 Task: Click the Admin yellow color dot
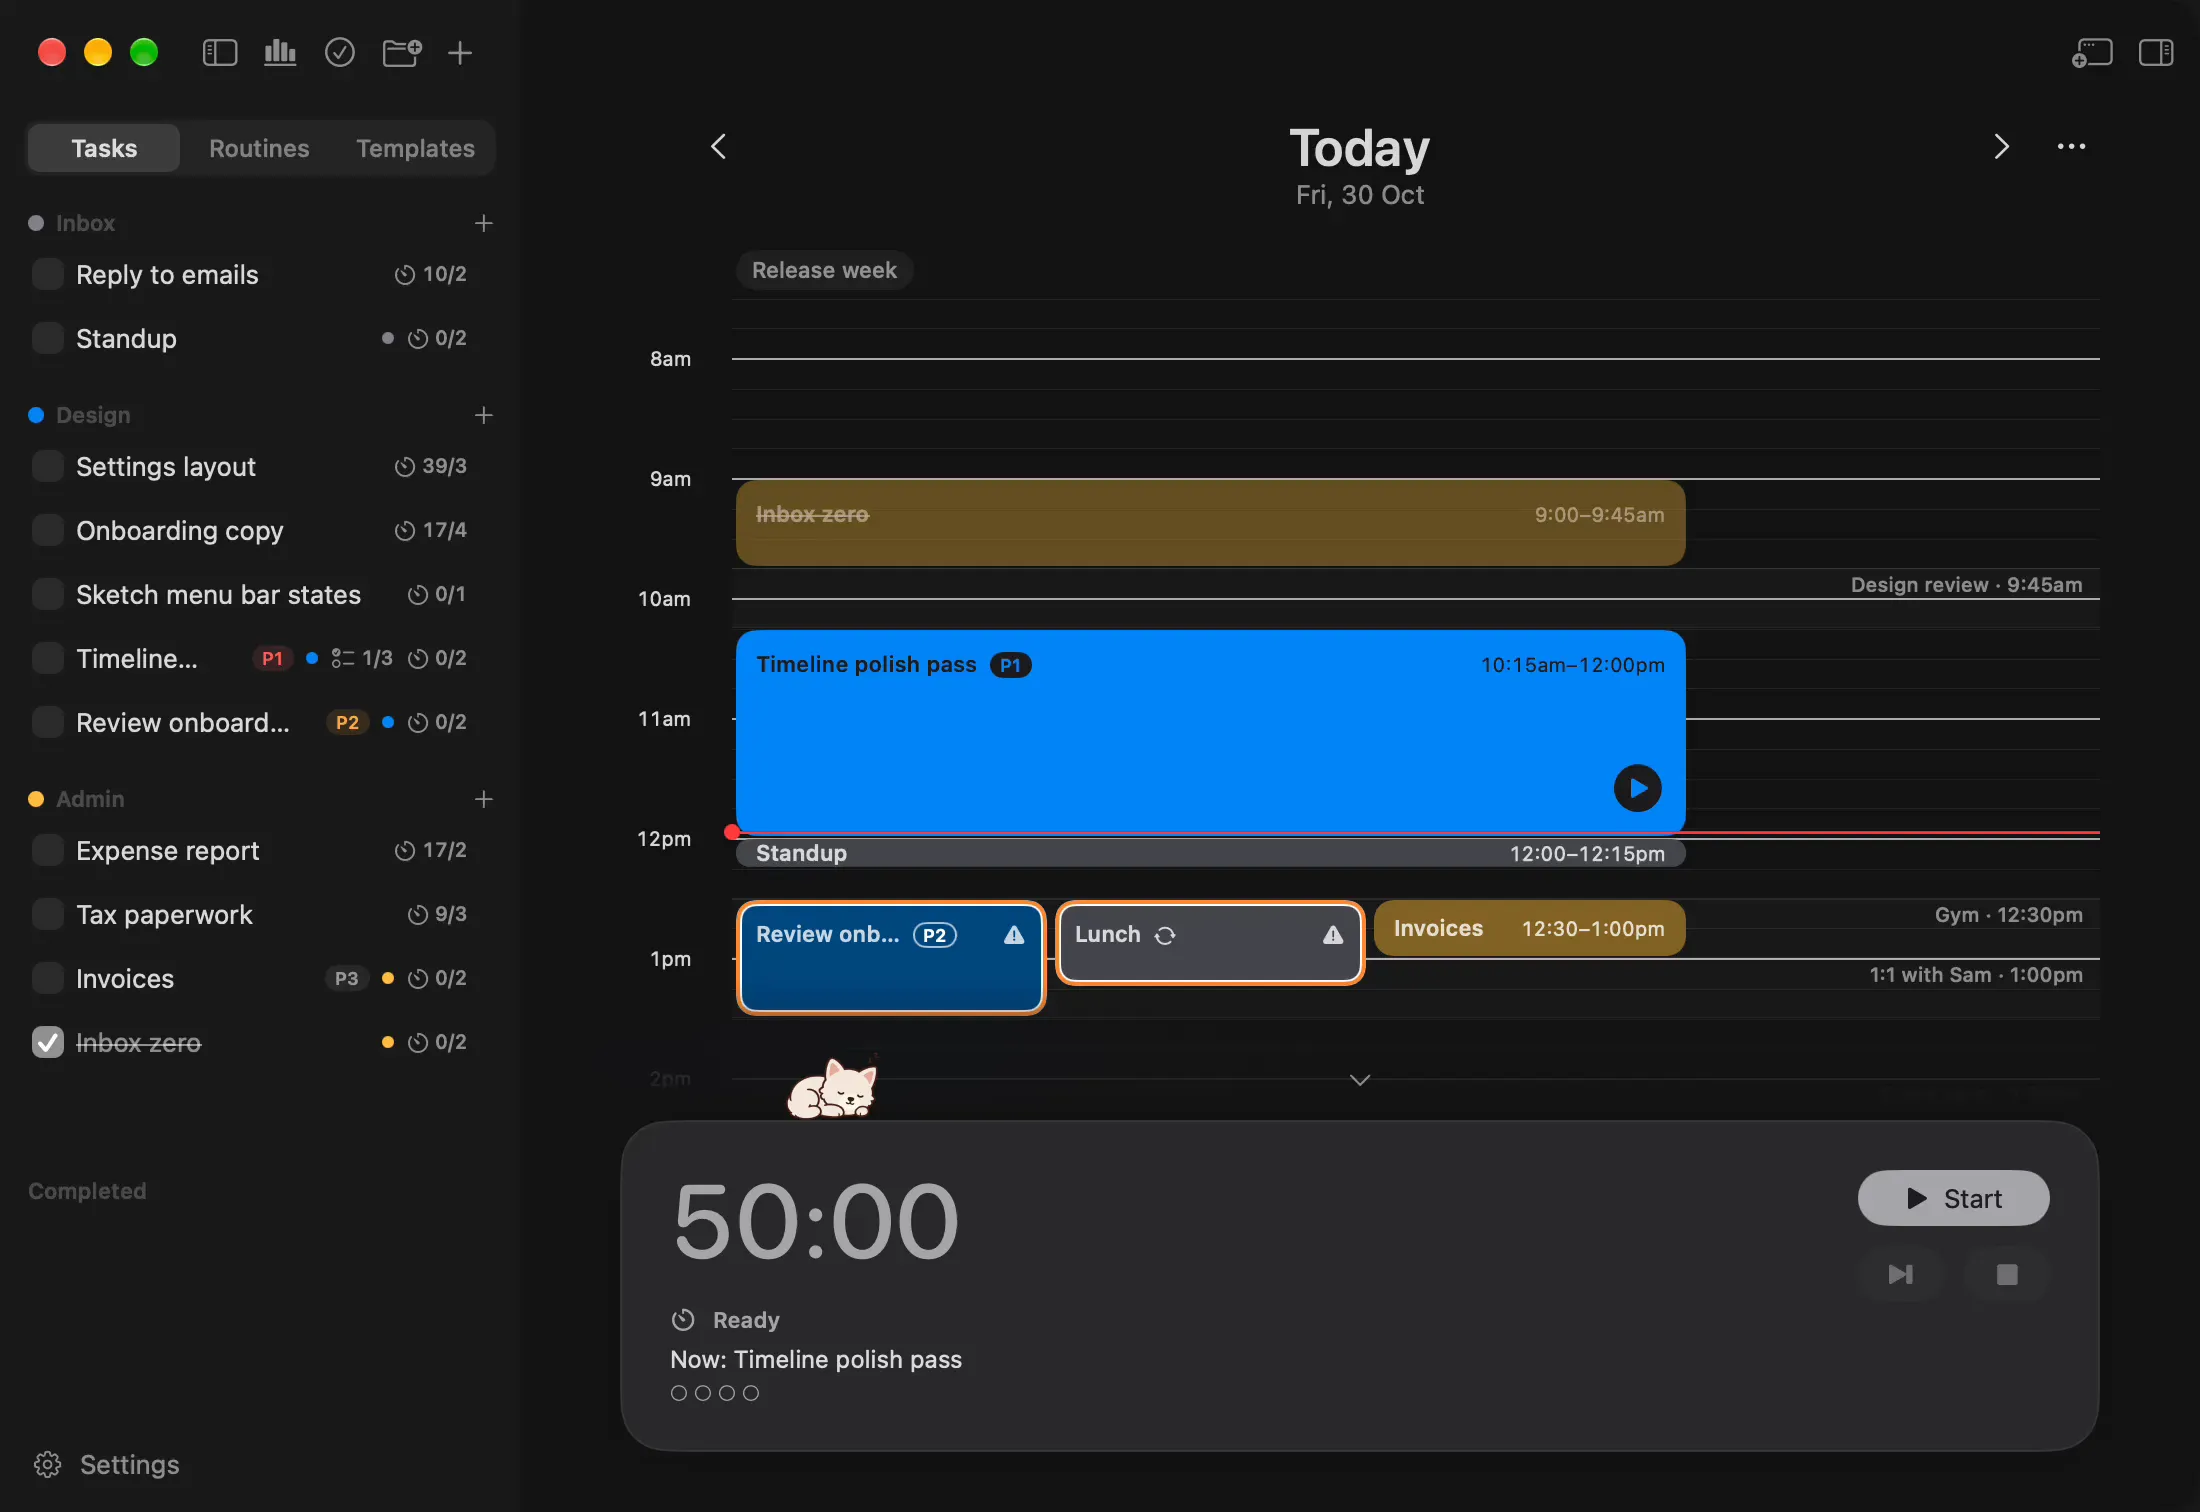[x=36, y=799]
